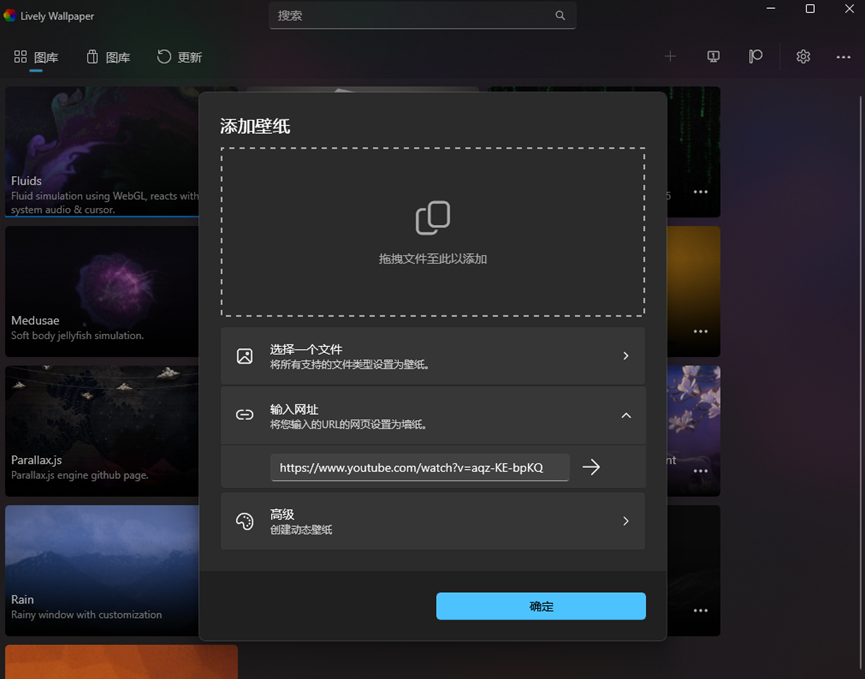Viewport: 865px width, 679px height.
Task: Click the file picker icon beside 选择一个文件
Action: (x=245, y=355)
